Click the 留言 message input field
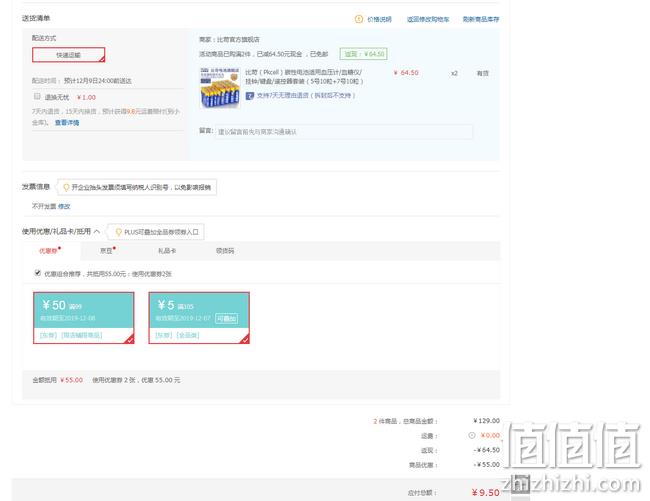 click(x=344, y=132)
